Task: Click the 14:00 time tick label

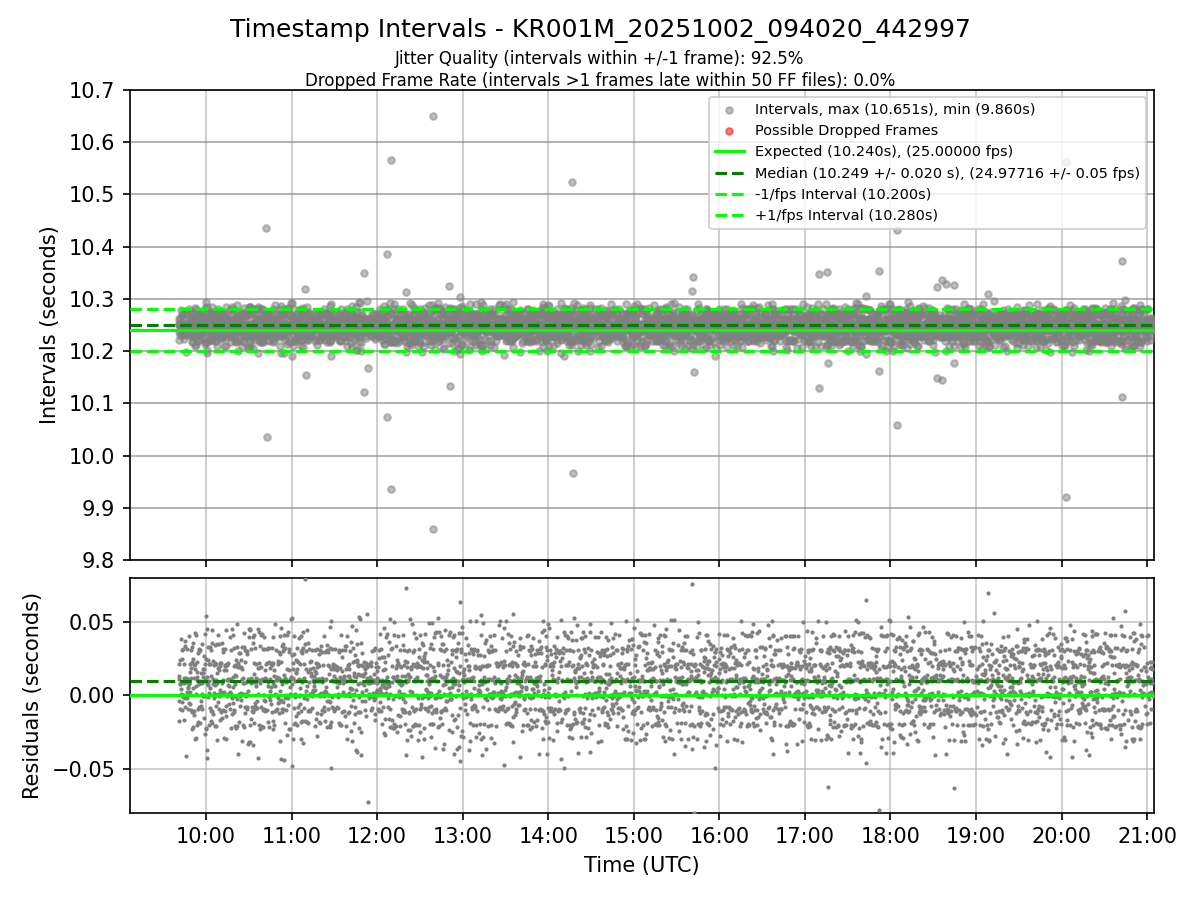Action: (x=548, y=836)
